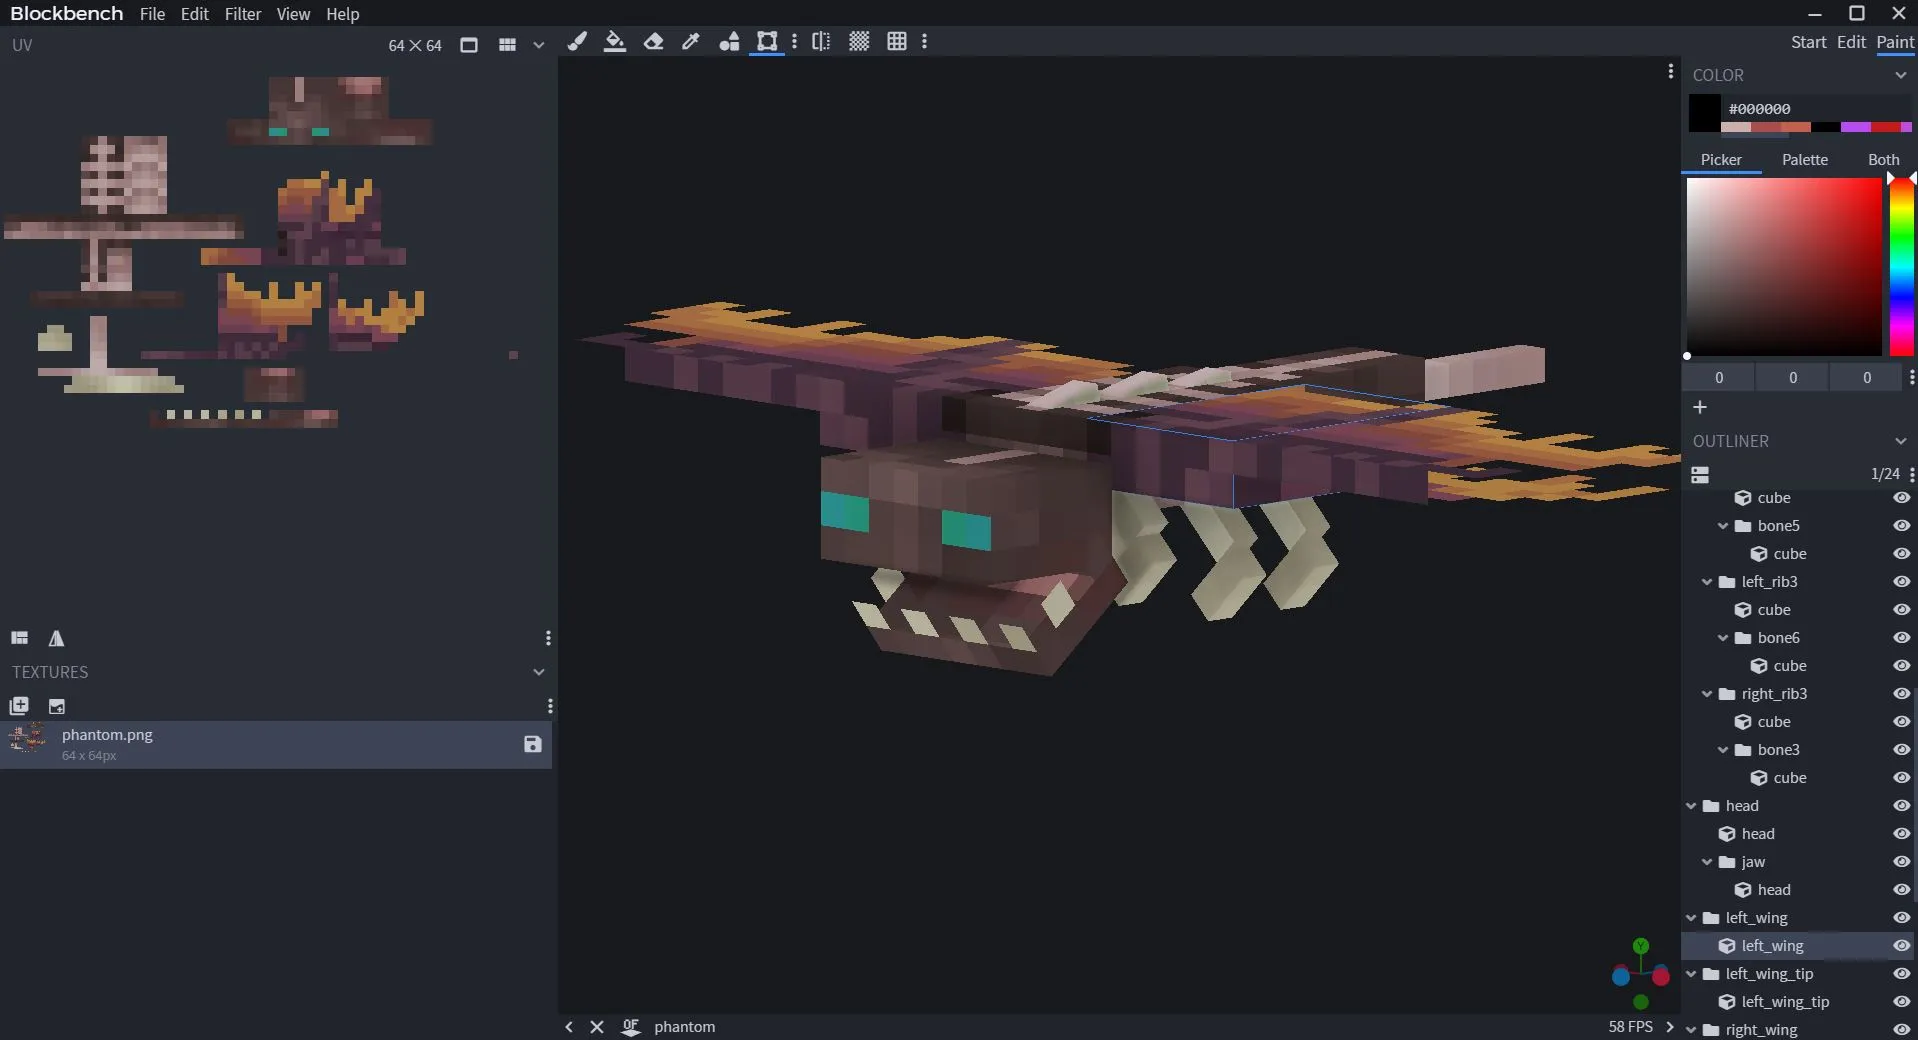Add current color to palette with plus
This screenshot has width=1918, height=1040.
click(x=1700, y=407)
